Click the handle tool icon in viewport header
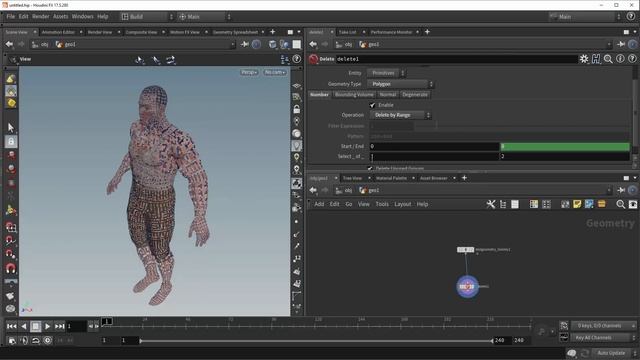 [x=171, y=60]
